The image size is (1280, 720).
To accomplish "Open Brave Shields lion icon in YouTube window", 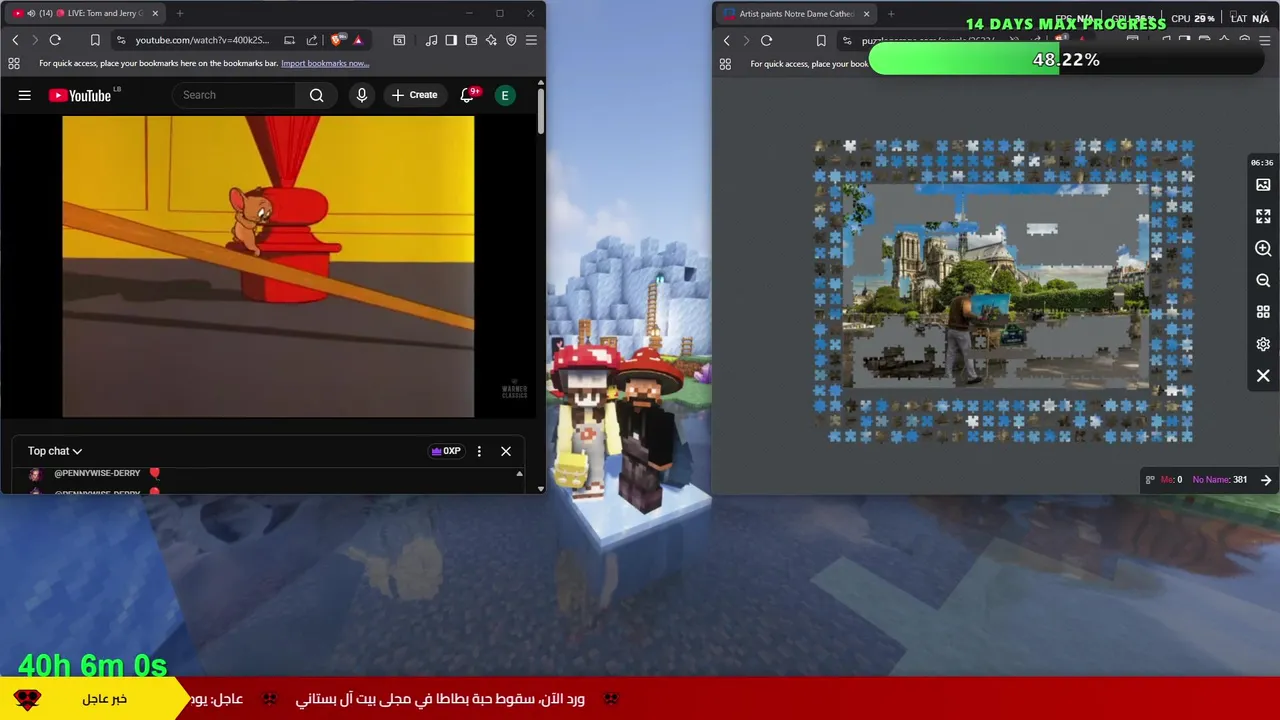I will [x=337, y=40].
